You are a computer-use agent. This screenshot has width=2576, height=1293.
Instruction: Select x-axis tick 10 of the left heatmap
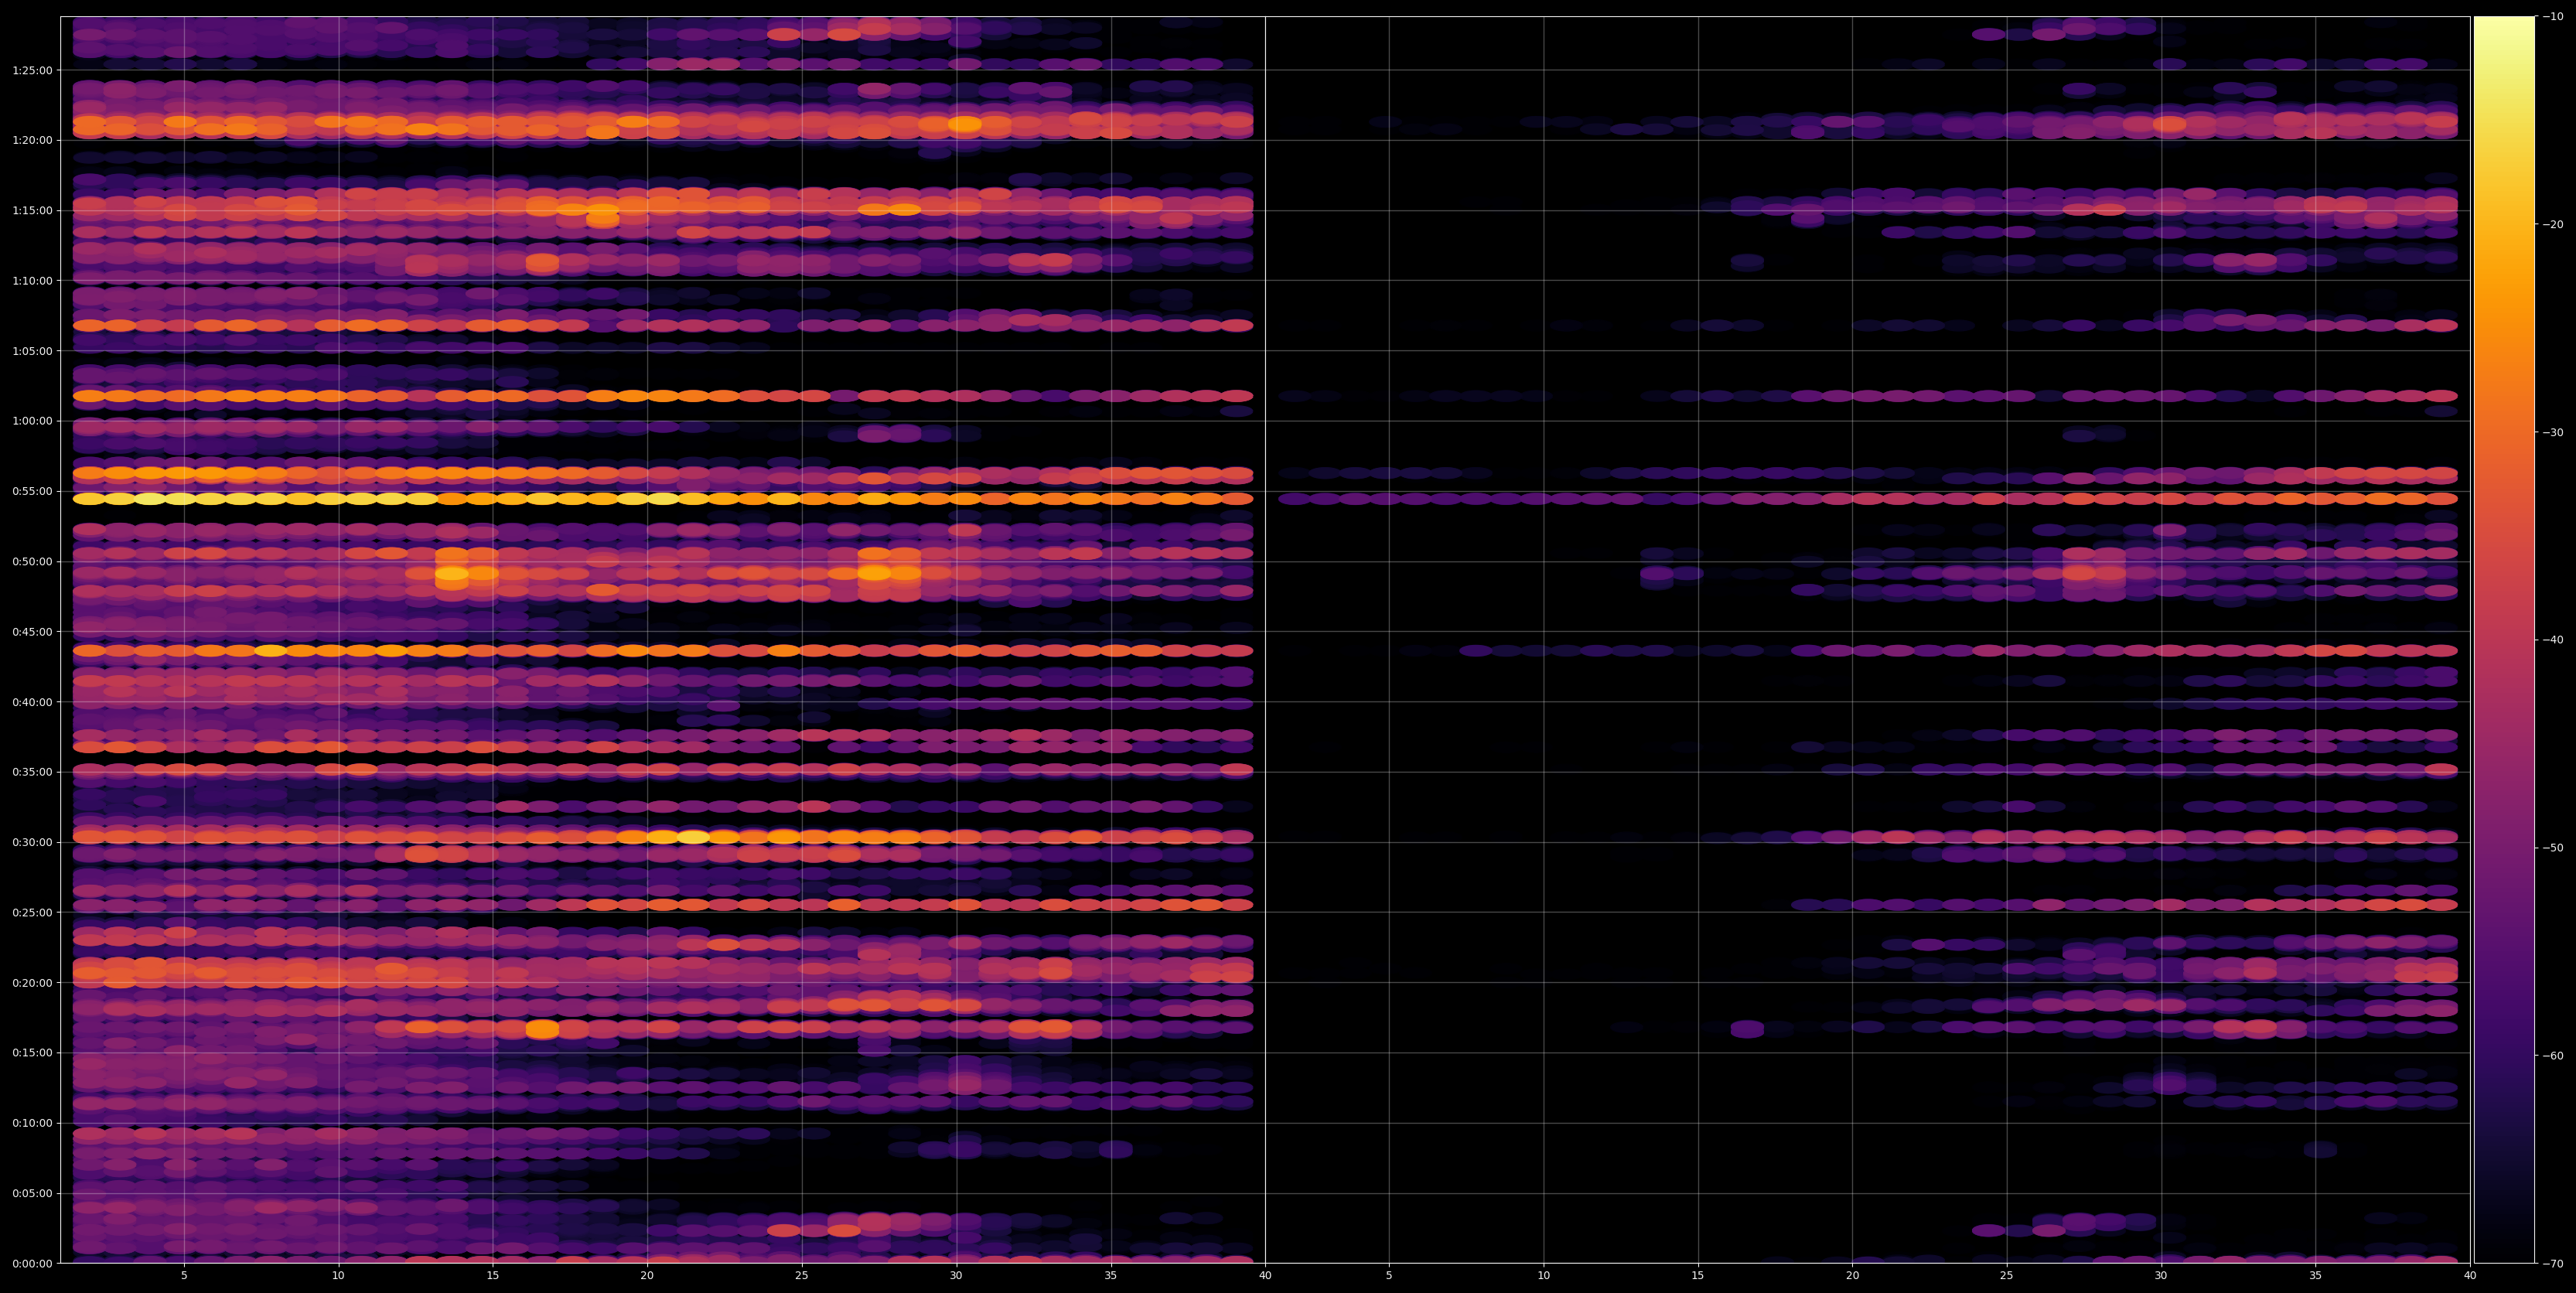coord(338,1276)
